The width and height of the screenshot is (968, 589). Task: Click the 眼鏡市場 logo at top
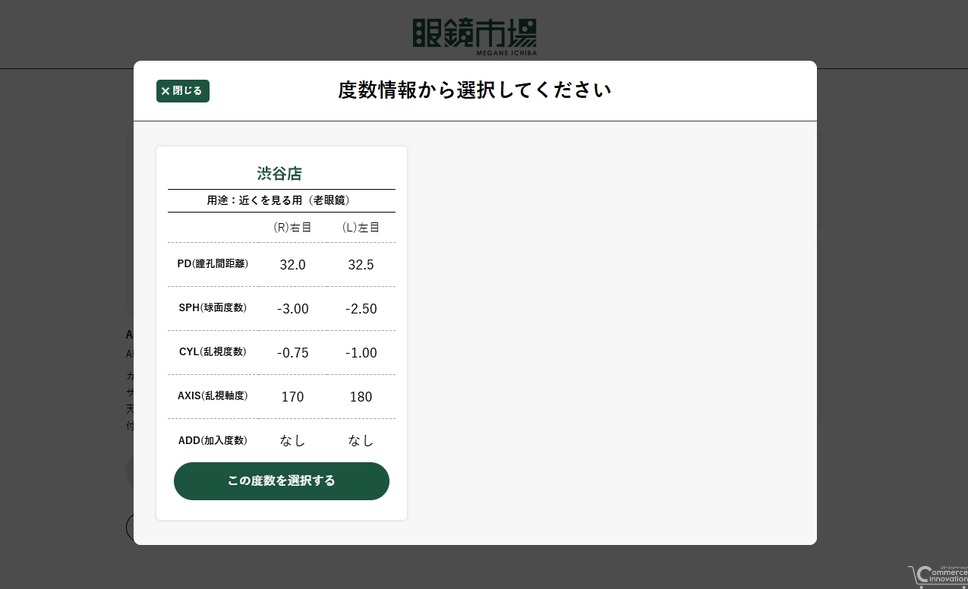click(x=475, y=36)
